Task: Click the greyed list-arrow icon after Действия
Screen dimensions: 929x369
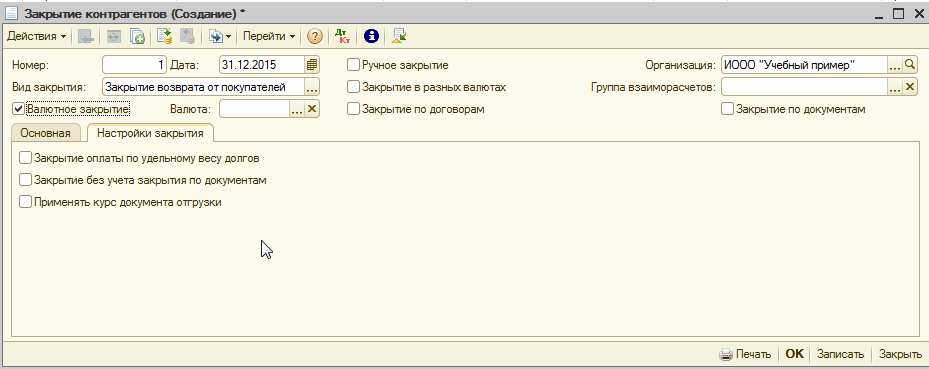Action: tap(86, 37)
